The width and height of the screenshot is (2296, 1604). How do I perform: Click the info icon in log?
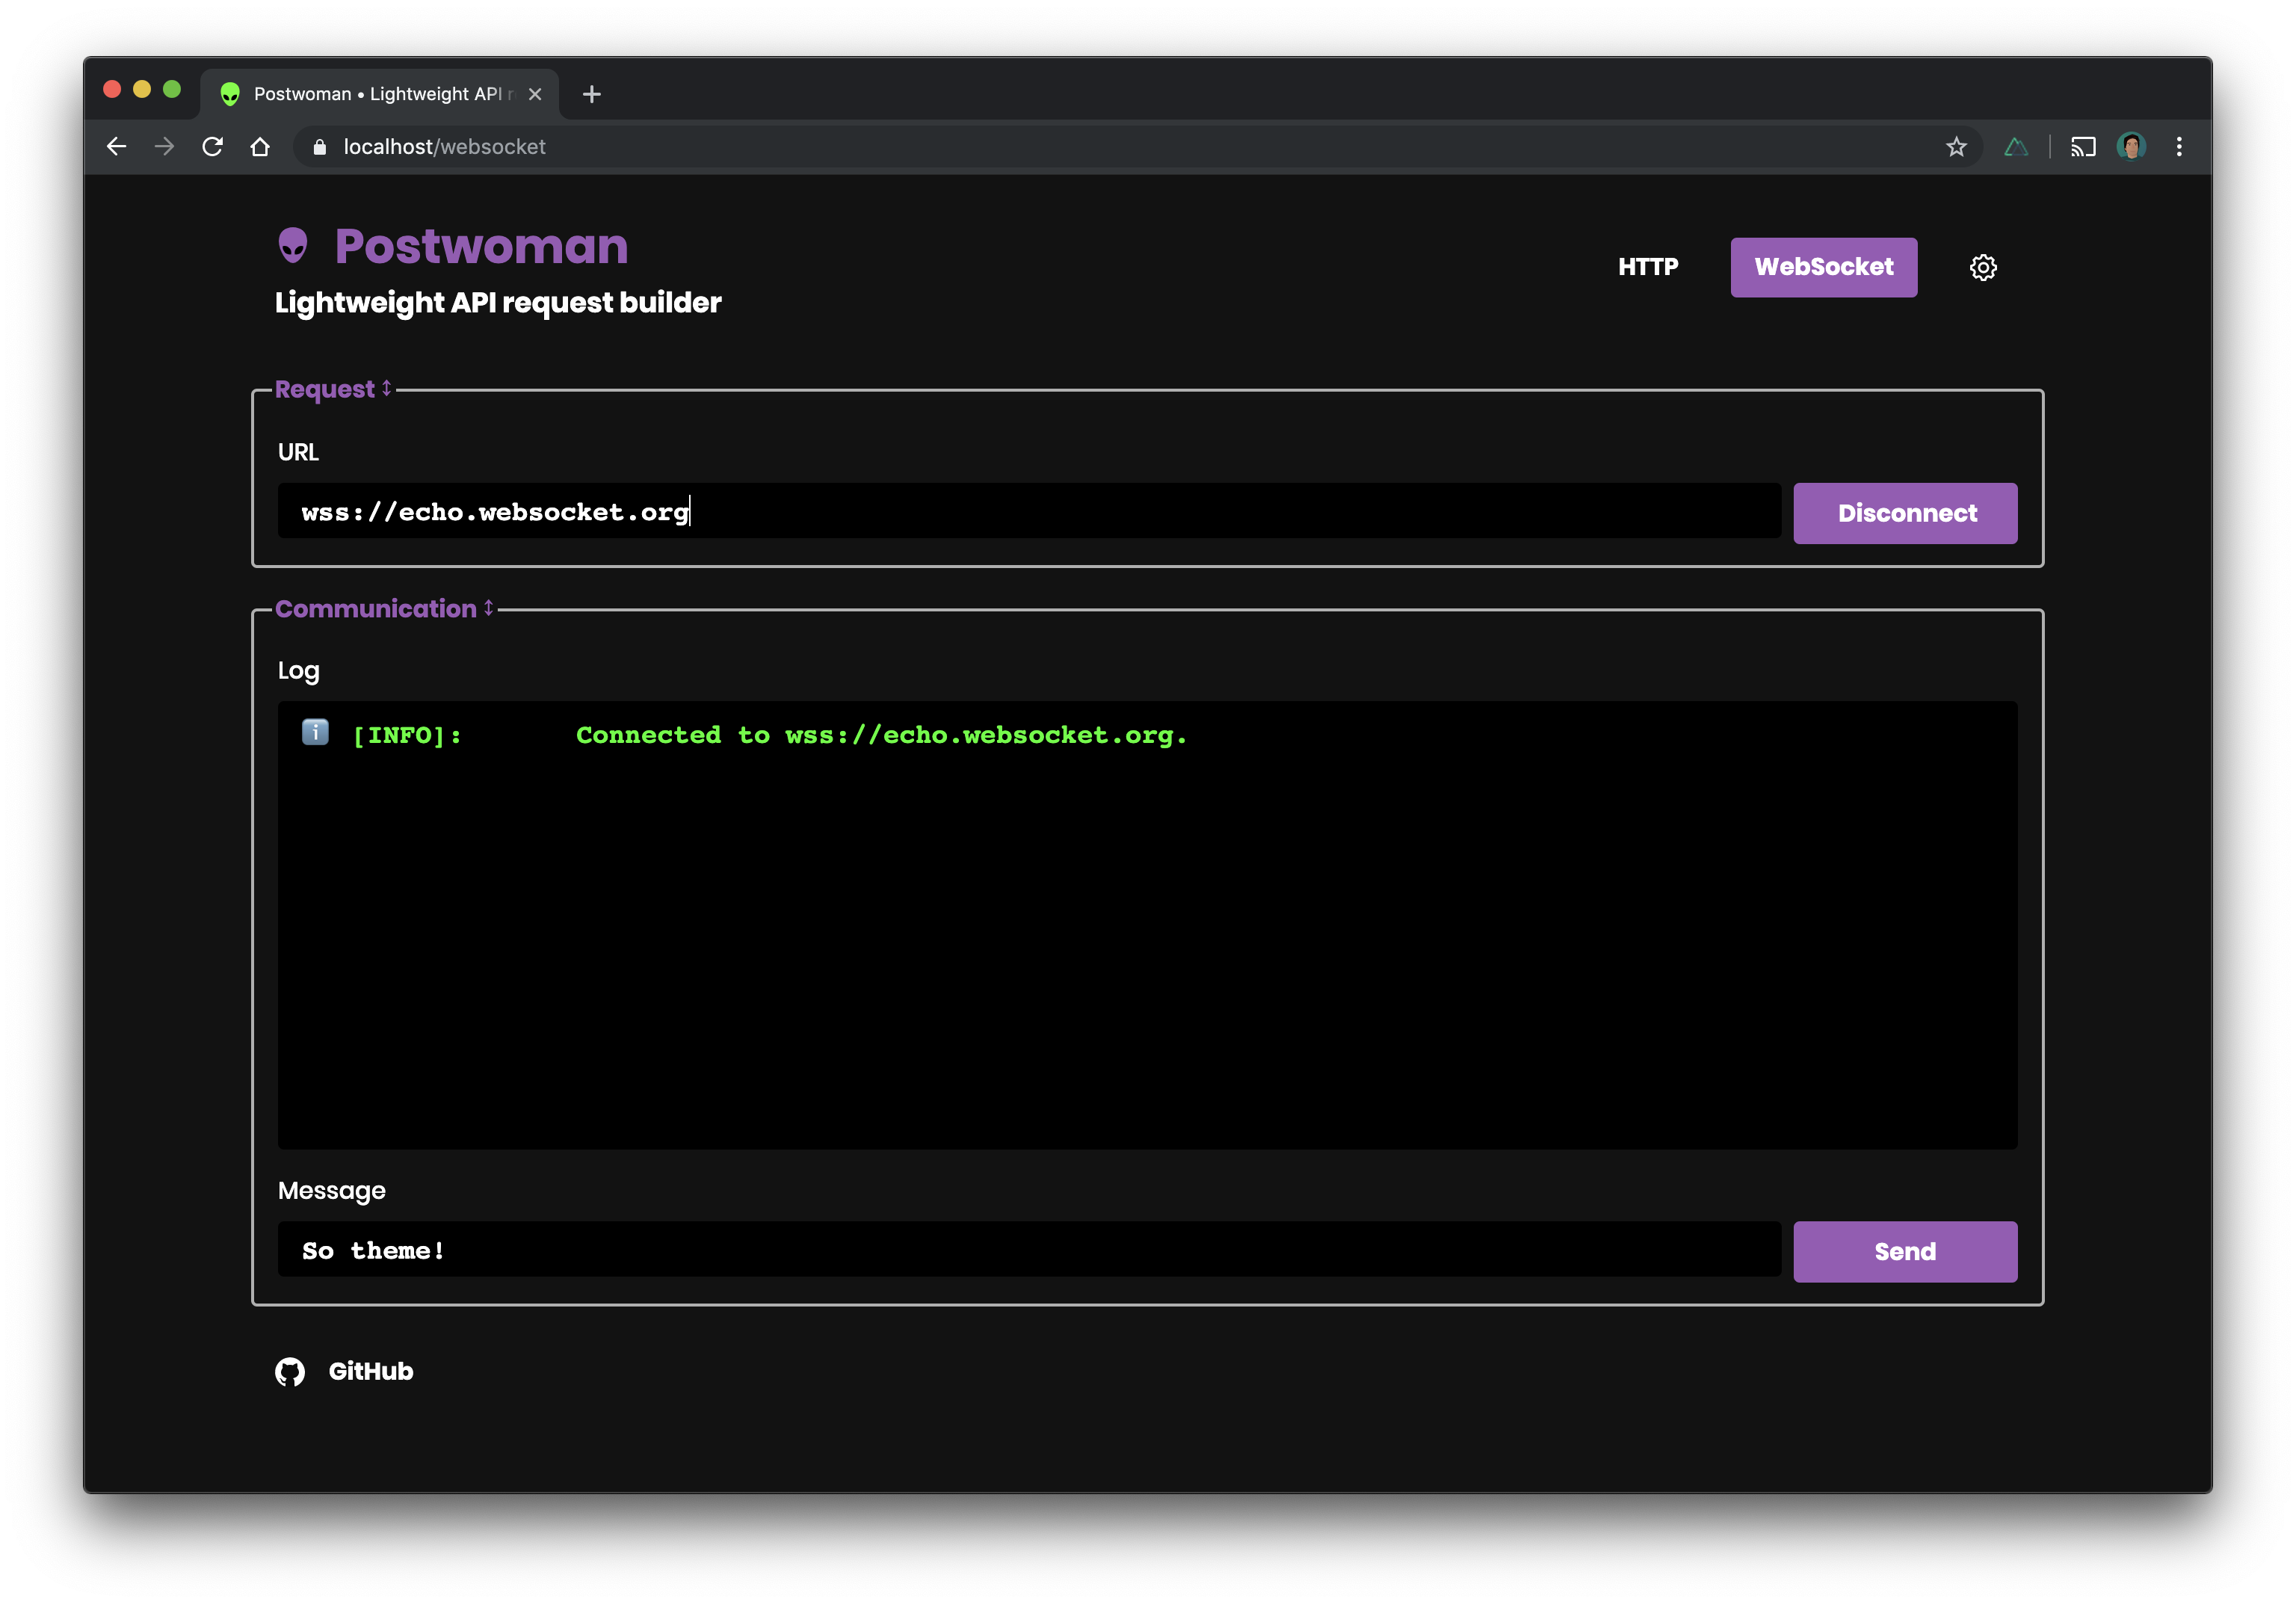pos(315,733)
